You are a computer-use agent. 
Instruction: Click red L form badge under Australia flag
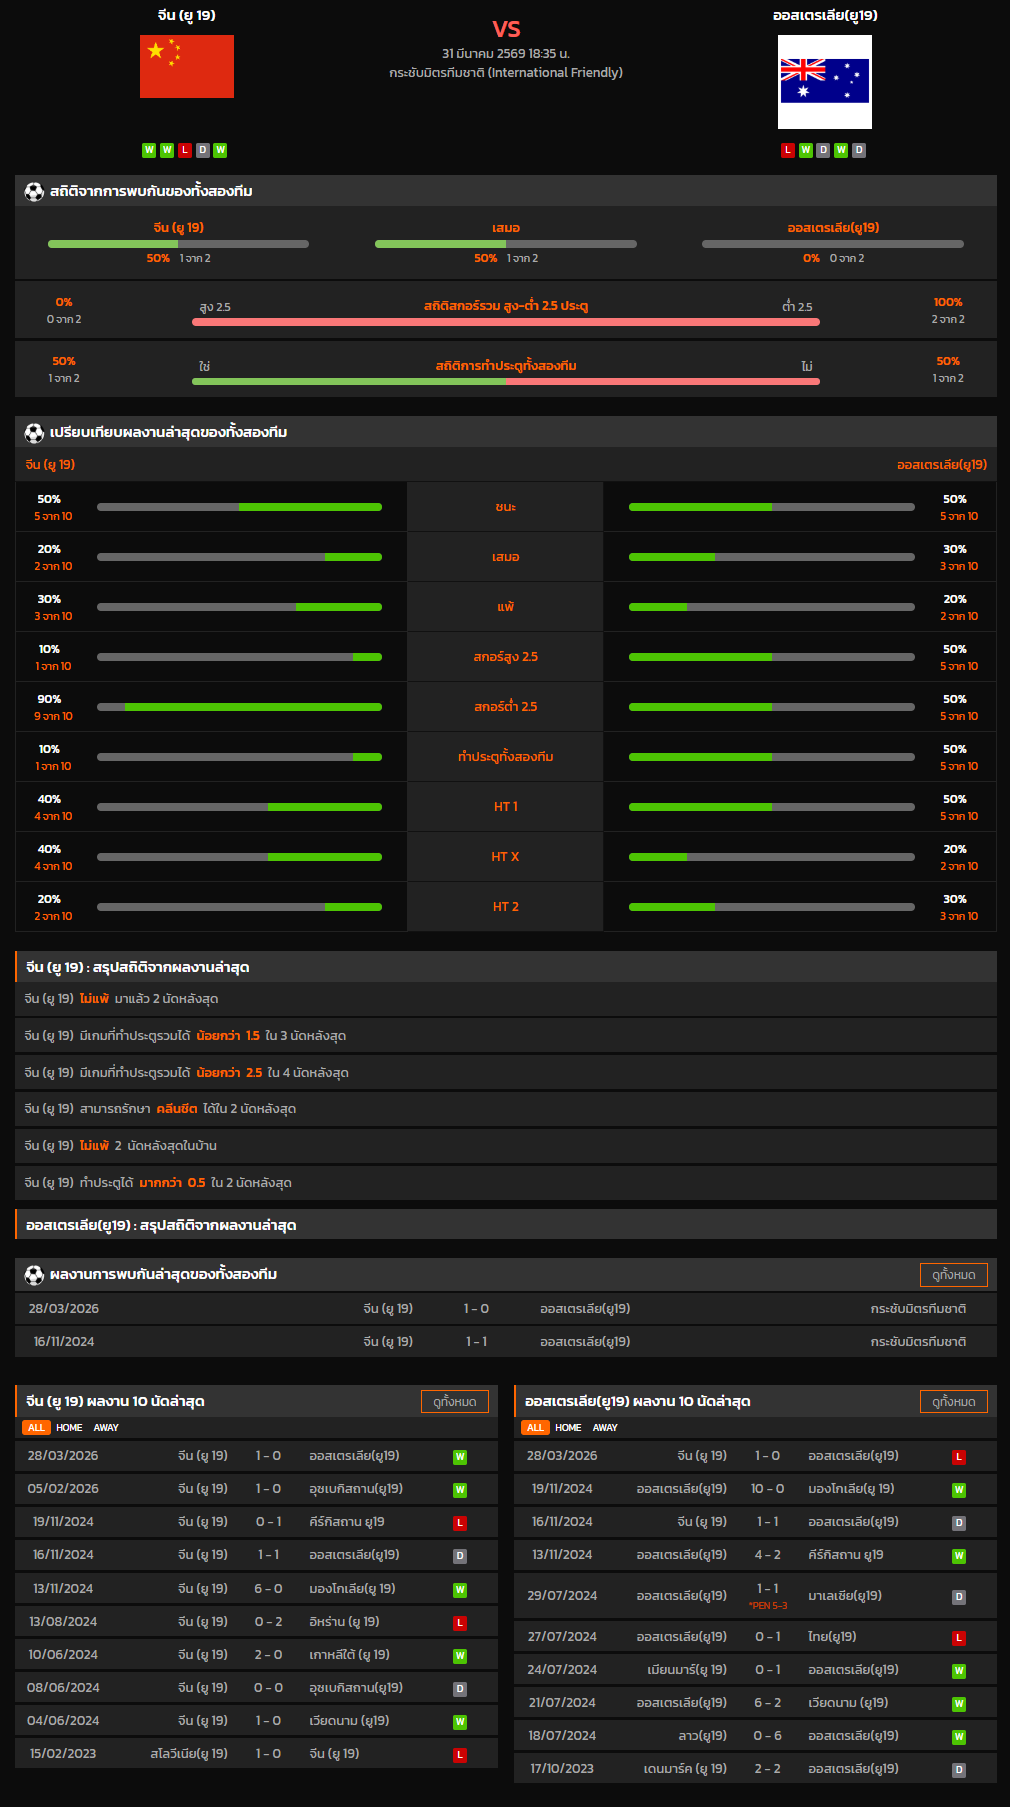click(788, 150)
